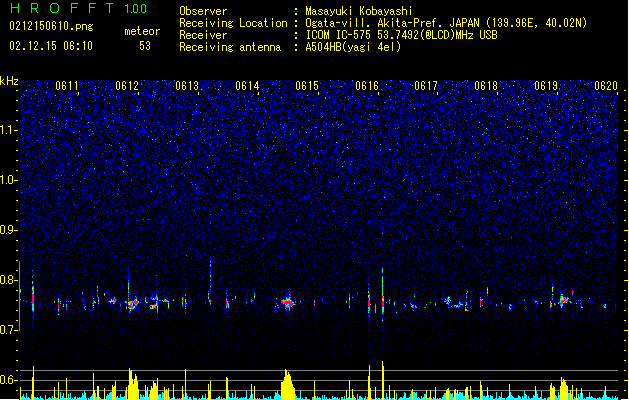629x400 pixels.
Task: Click the 0.9 kHz axis label
Action: [8, 230]
